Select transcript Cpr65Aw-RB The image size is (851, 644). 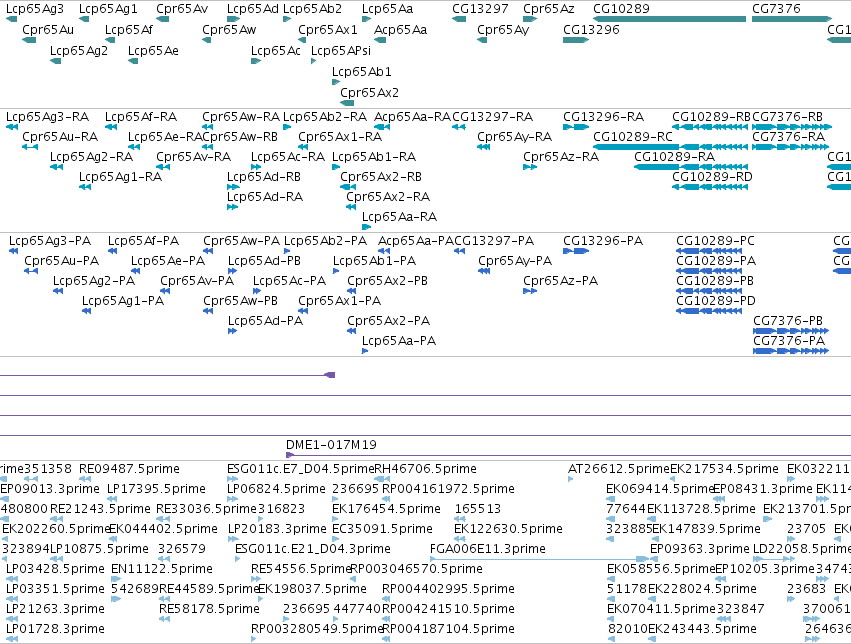[x=240, y=137]
